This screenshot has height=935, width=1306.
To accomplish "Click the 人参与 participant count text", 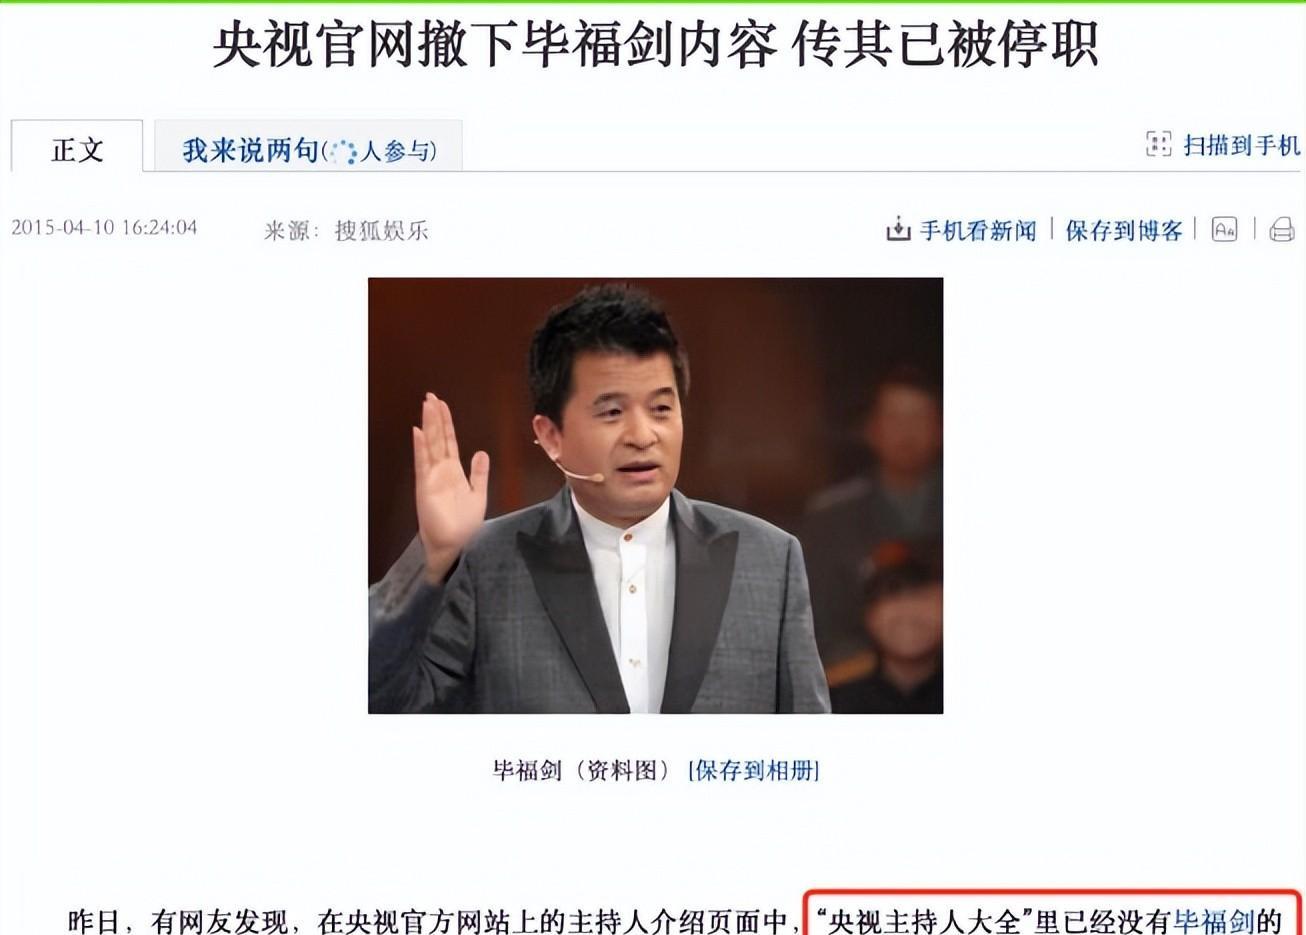I will coord(395,152).
